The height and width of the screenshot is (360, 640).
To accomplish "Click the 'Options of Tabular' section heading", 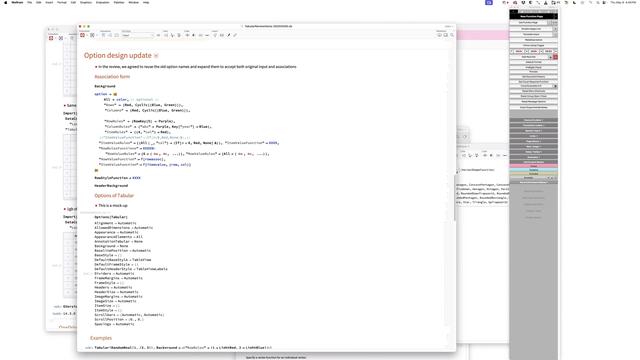I will pyautogui.click(x=114, y=196).
